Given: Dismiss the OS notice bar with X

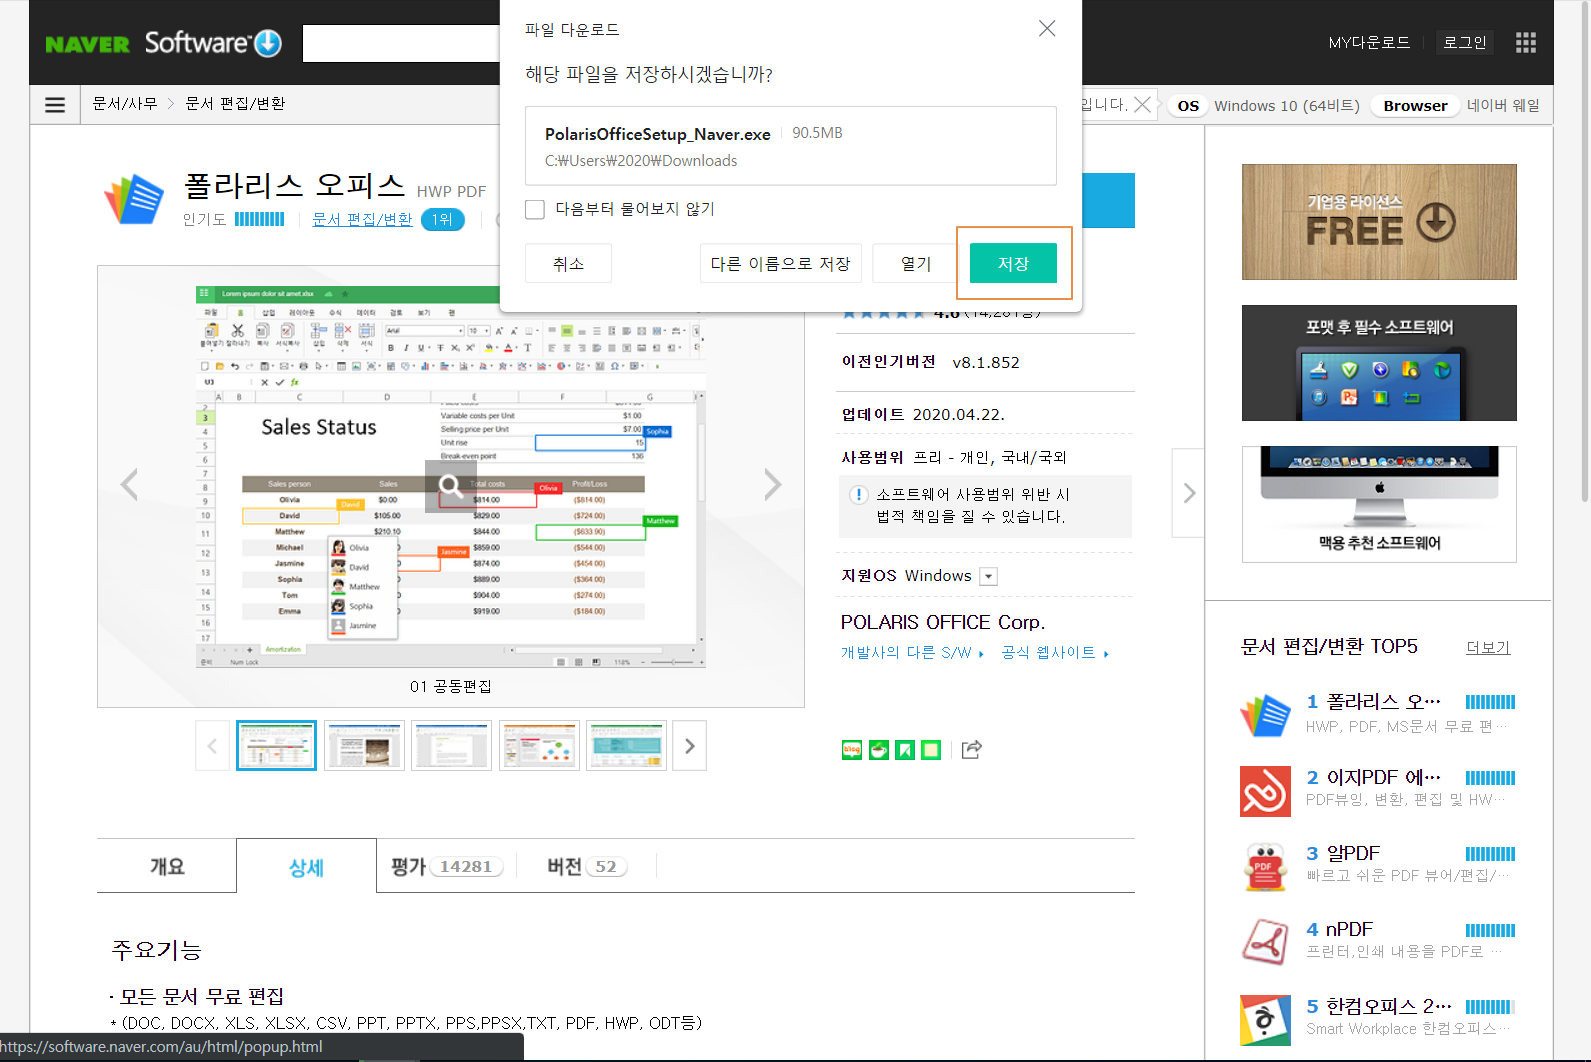Looking at the screenshot, I should click(x=1142, y=104).
